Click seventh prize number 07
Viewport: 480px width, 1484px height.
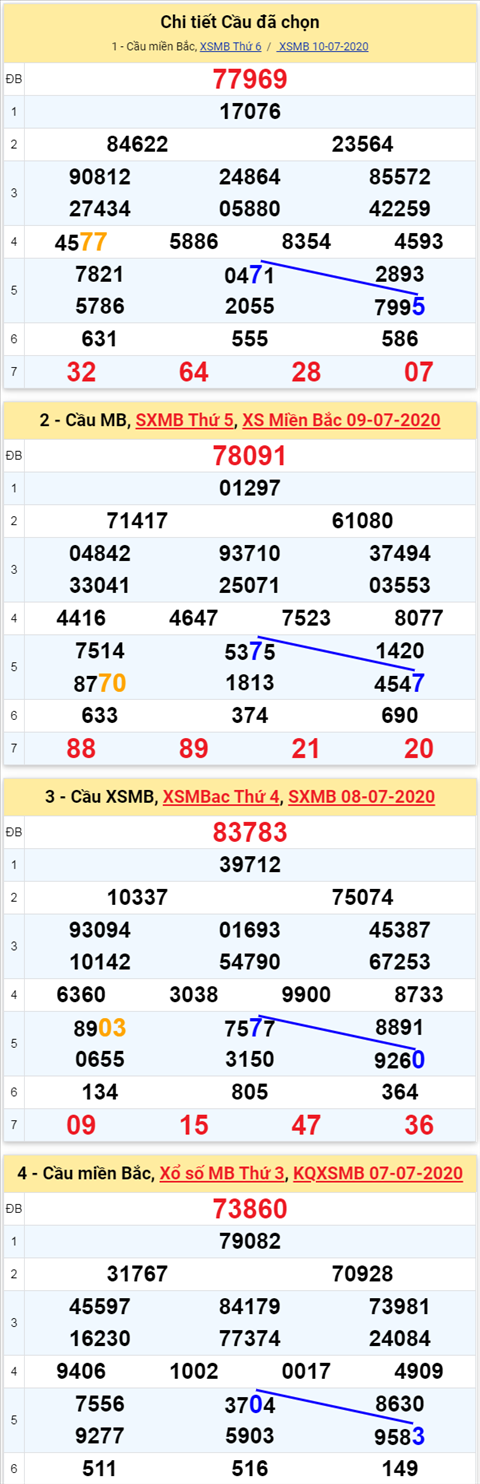(x=419, y=372)
